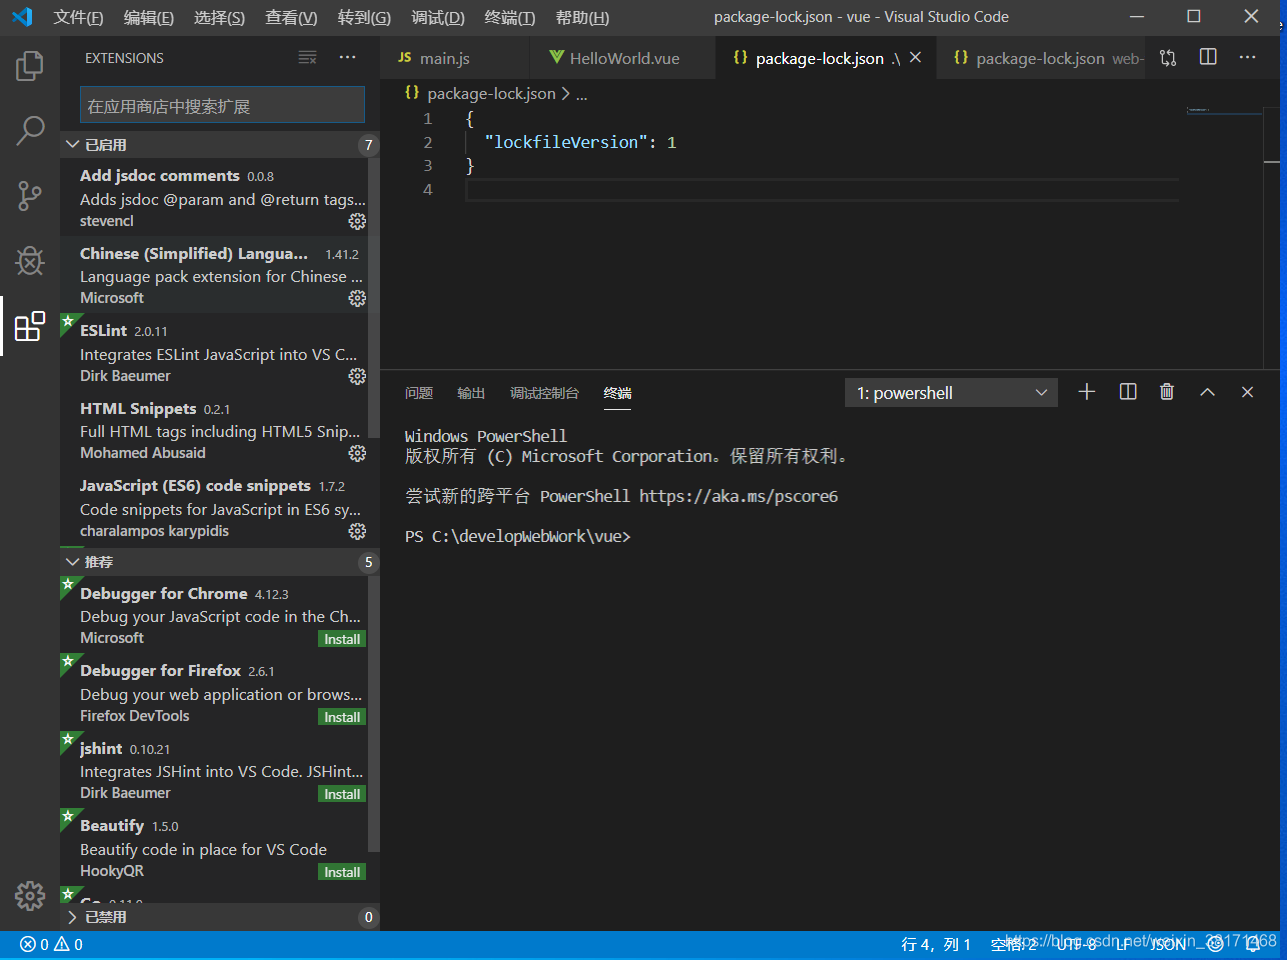Switch to 调试控制台 debug console tab

[544, 393]
